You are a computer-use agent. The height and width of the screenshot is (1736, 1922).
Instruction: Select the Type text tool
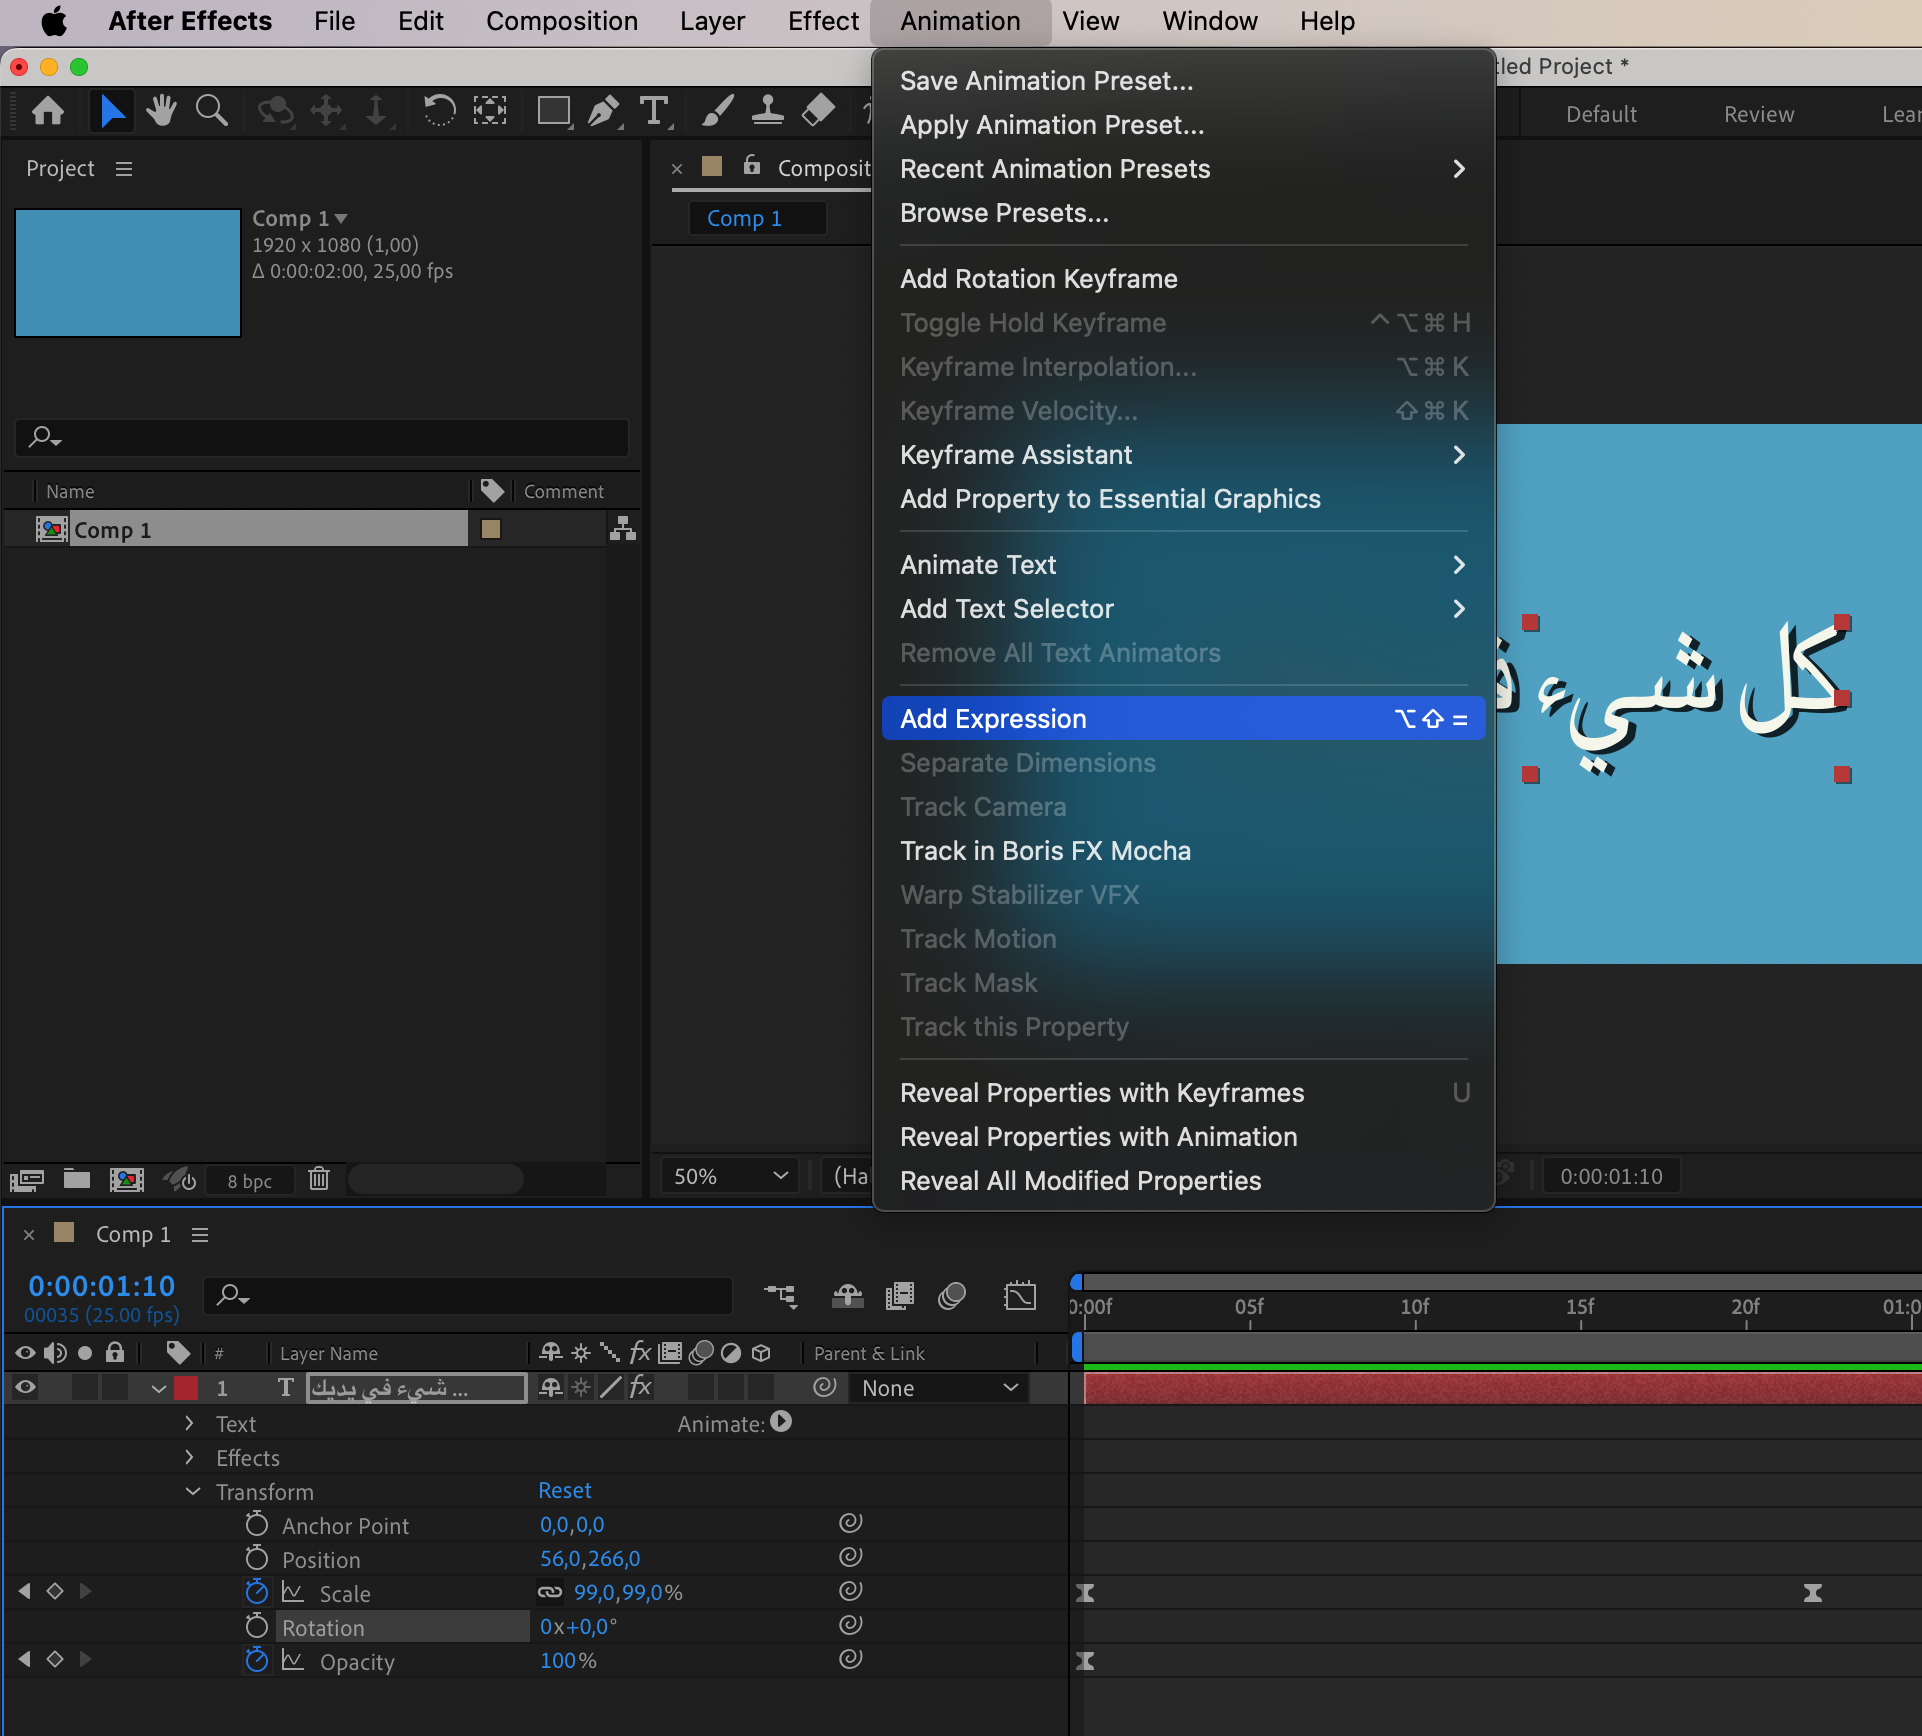(x=654, y=111)
